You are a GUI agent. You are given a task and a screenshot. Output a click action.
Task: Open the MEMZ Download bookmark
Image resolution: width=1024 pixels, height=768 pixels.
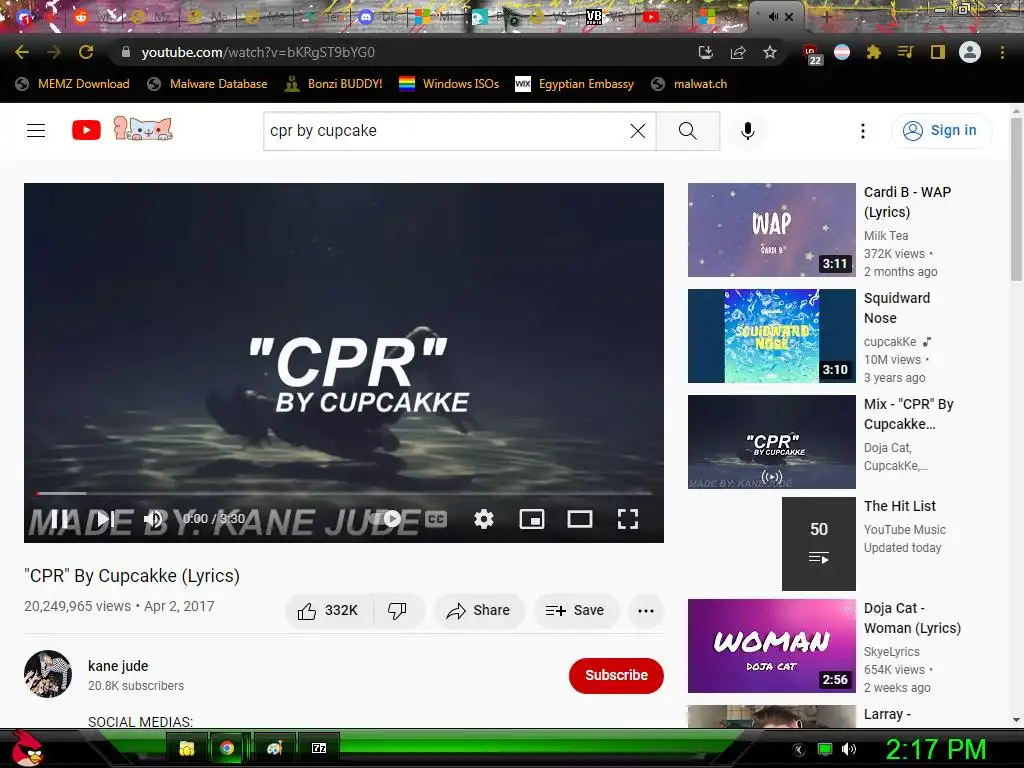click(x=72, y=84)
